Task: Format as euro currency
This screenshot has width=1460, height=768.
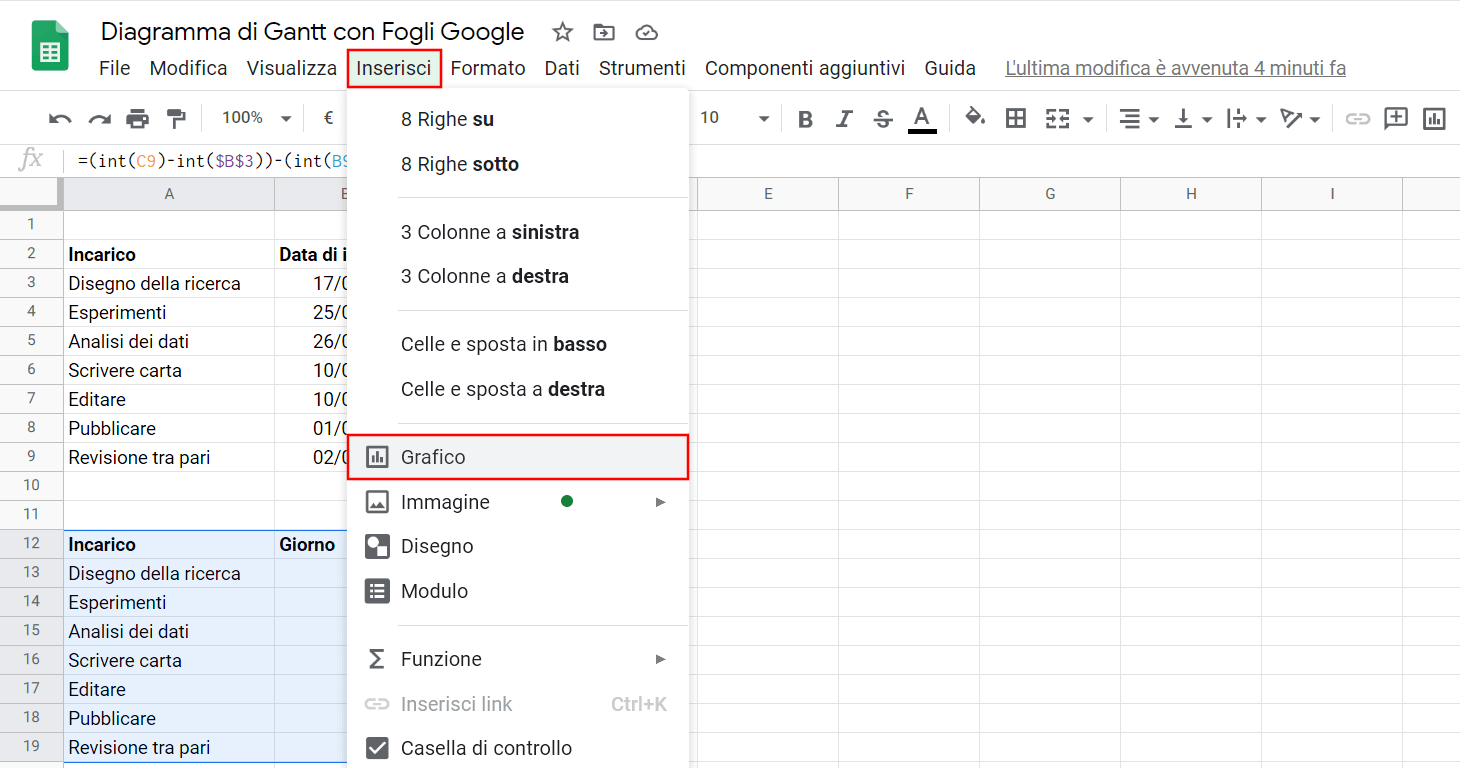Action: [328, 118]
